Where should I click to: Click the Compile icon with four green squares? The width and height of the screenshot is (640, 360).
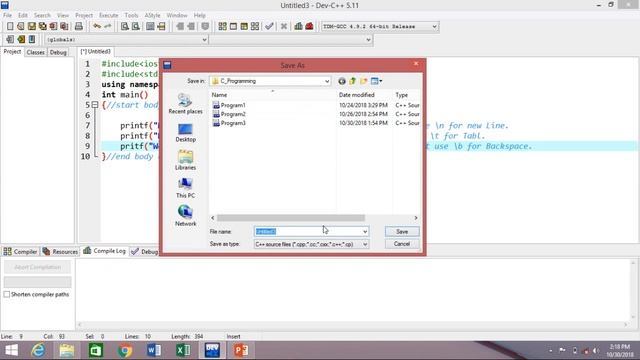pos(222,27)
